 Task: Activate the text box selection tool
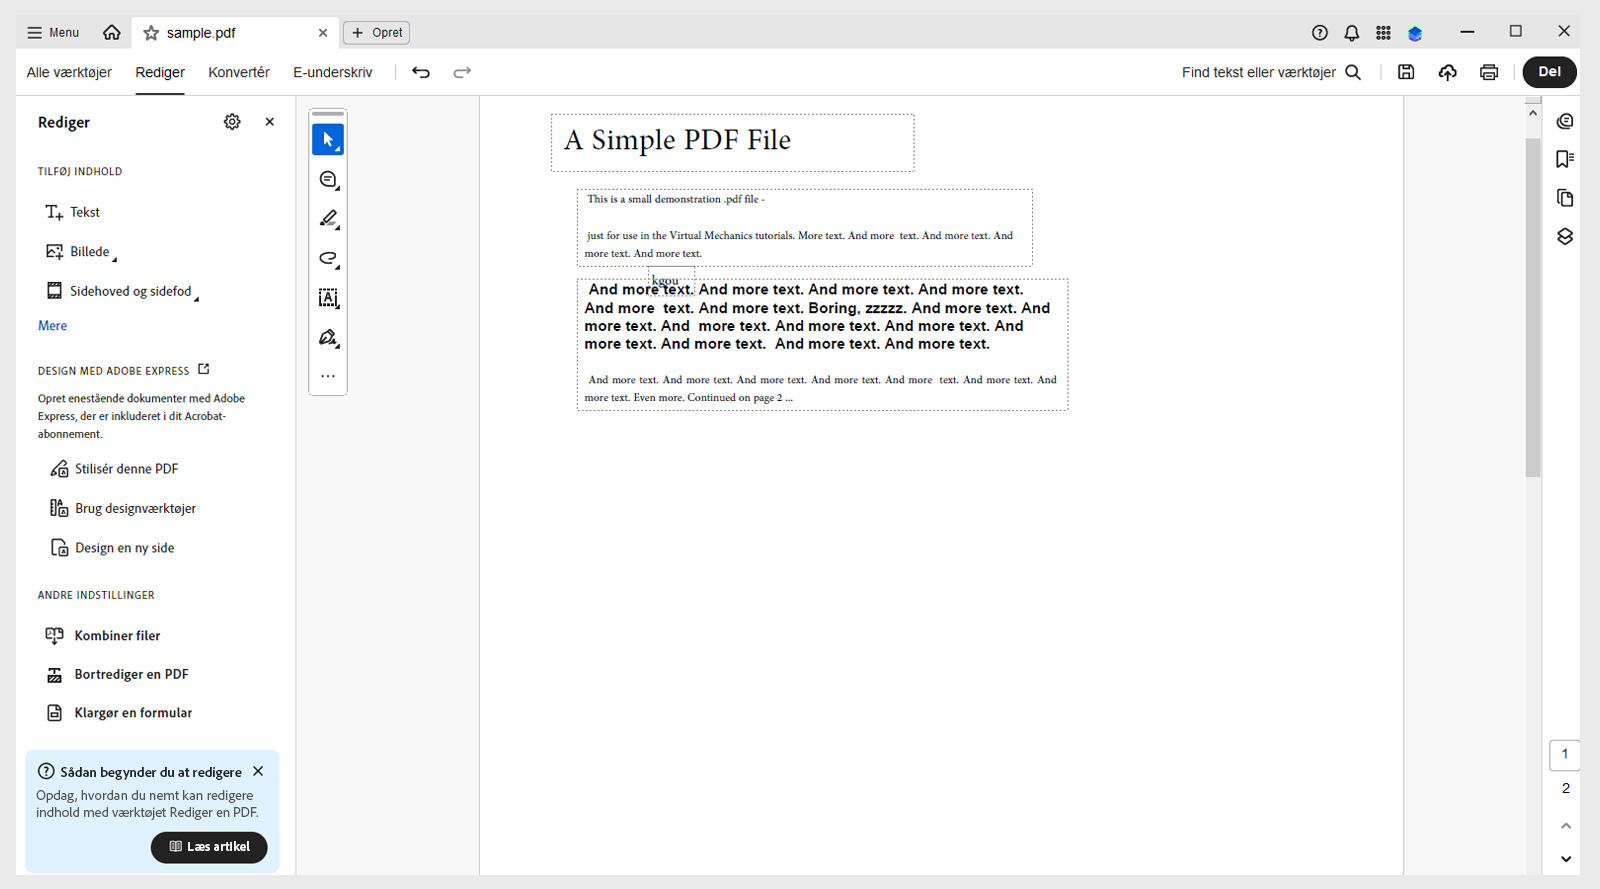tap(328, 298)
